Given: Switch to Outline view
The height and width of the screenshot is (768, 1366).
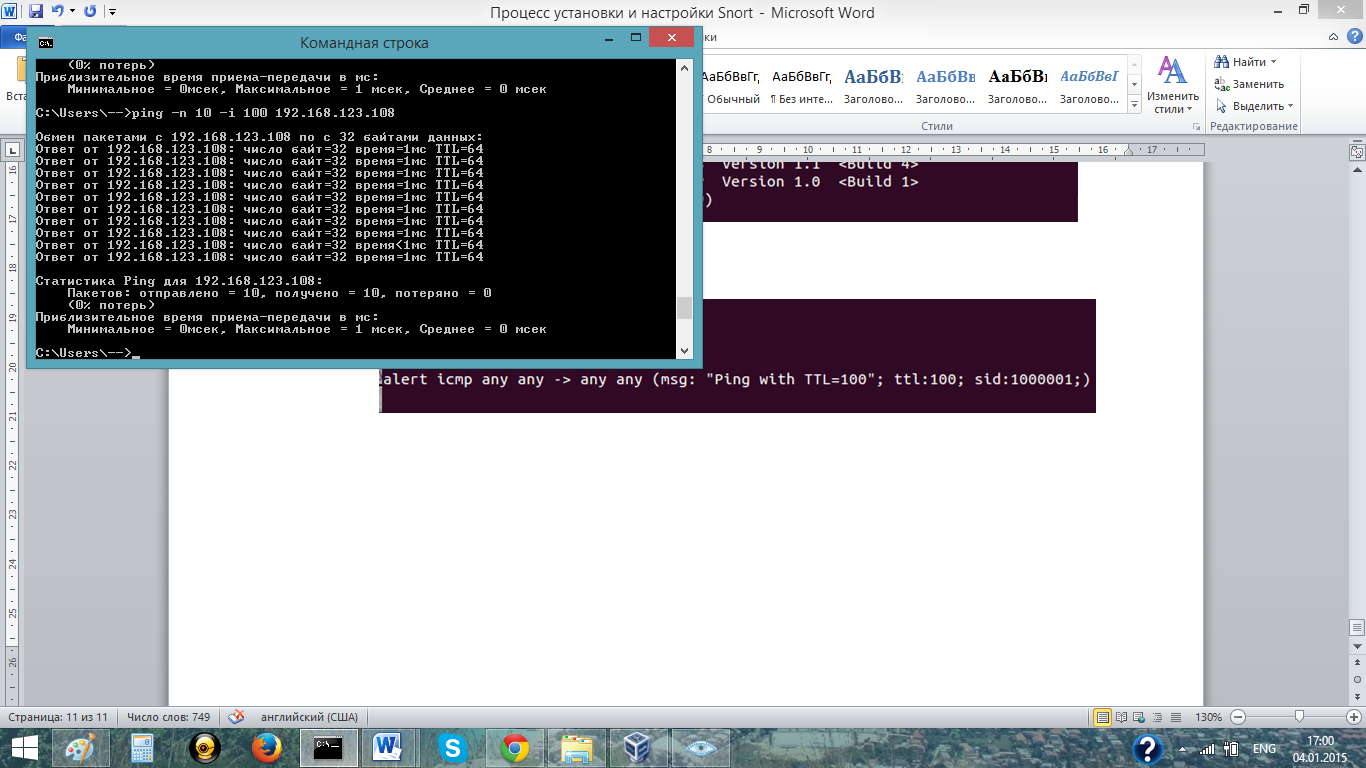Looking at the screenshot, I should (x=1158, y=717).
